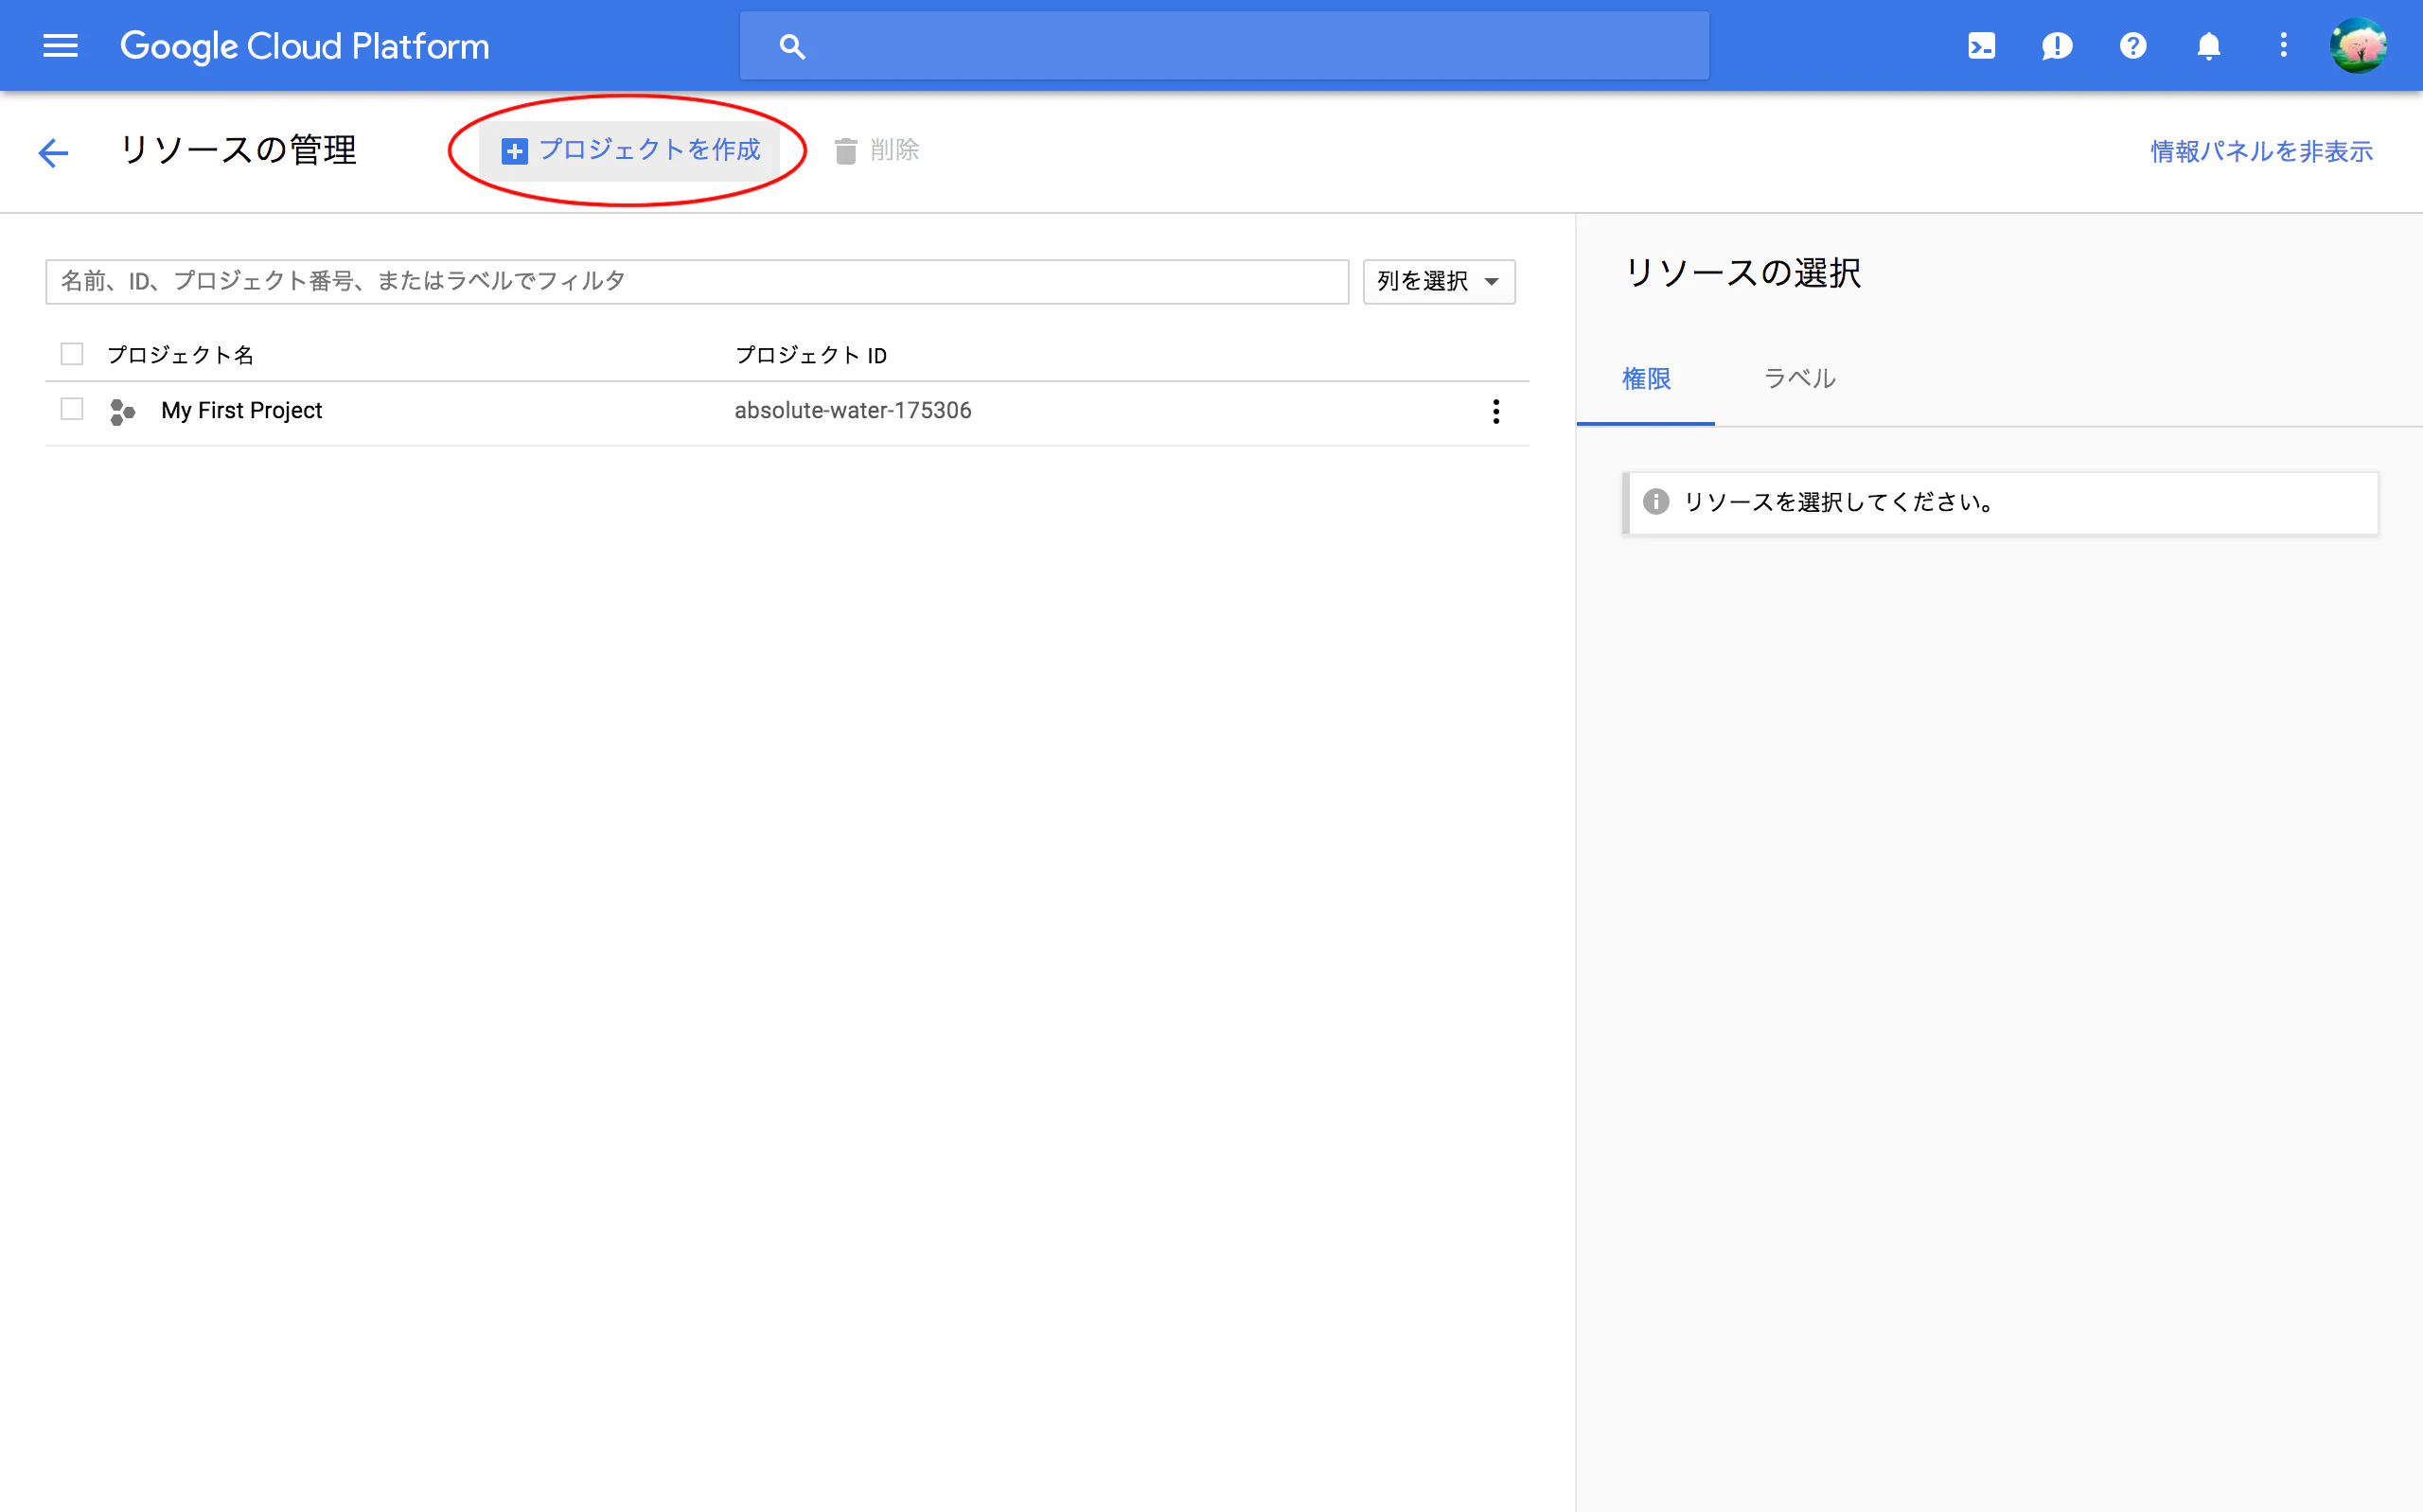This screenshot has height=1512, width=2423.
Task: Click the Google Cloud Platform logo
Action: tap(305, 45)
